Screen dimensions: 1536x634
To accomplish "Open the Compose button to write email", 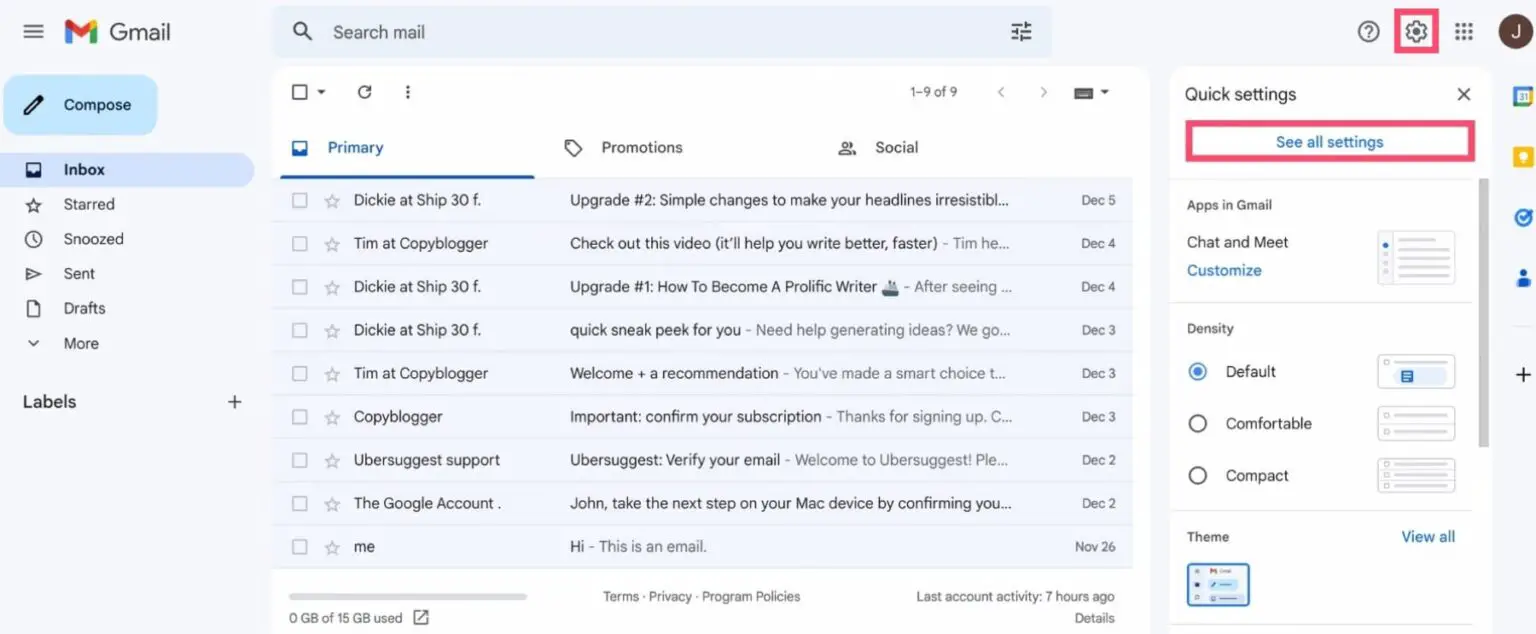I will click(x=80, y=104).
